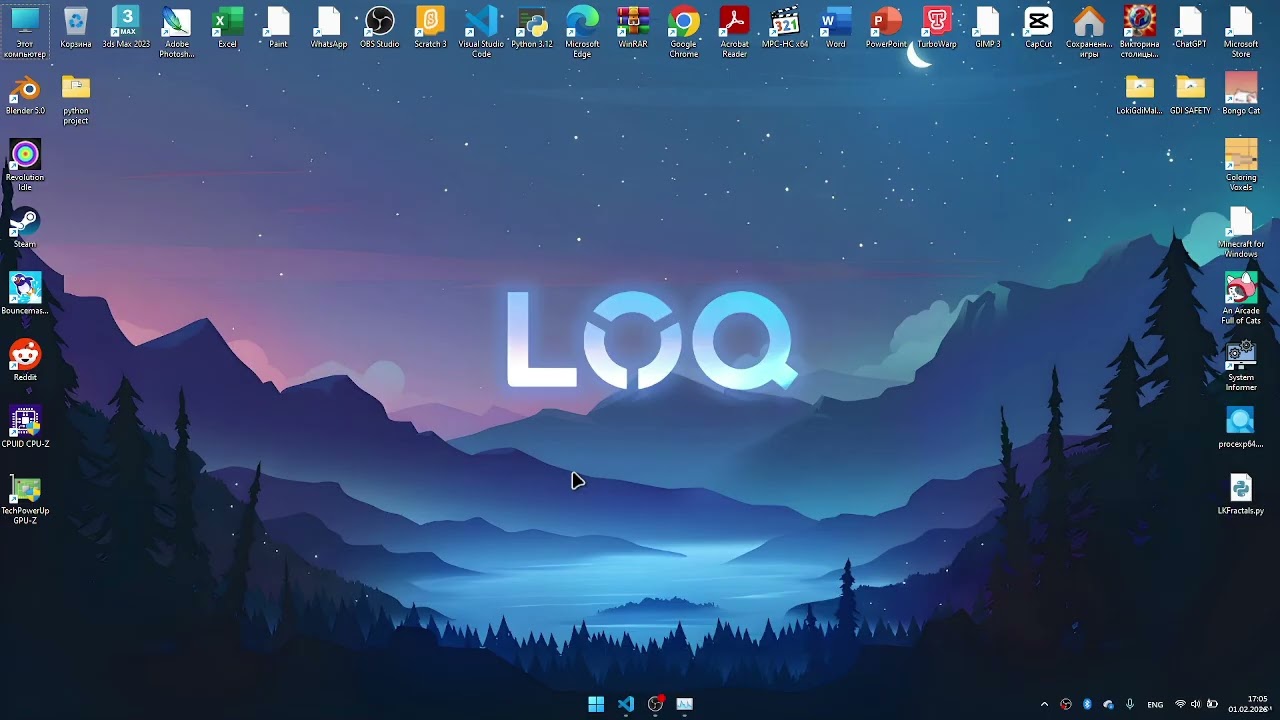Show hidden system tray icons
Viewport: 1280px width, 720px height.
tap(1045, 705)
